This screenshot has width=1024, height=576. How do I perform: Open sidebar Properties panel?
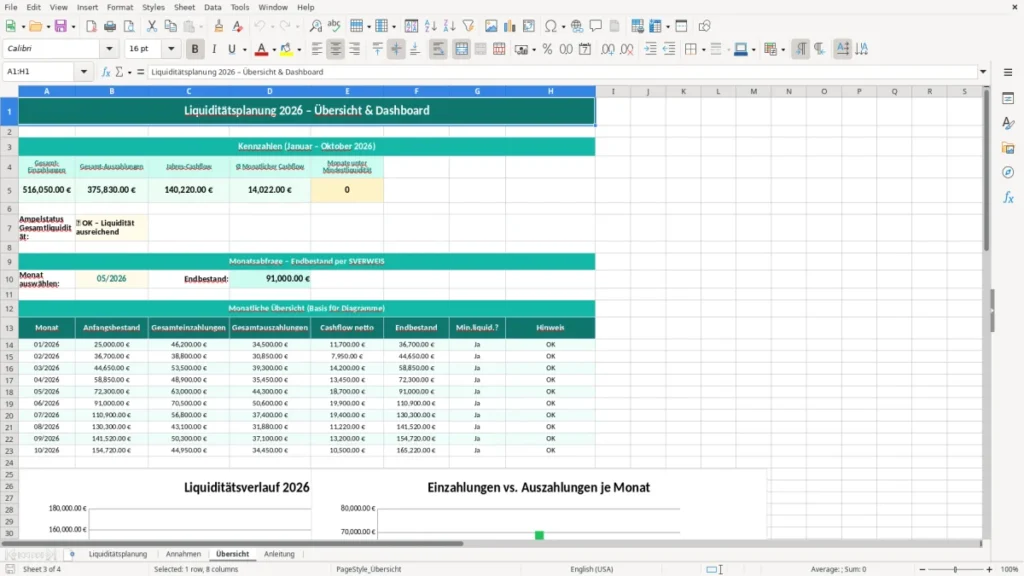point(1008,98)
